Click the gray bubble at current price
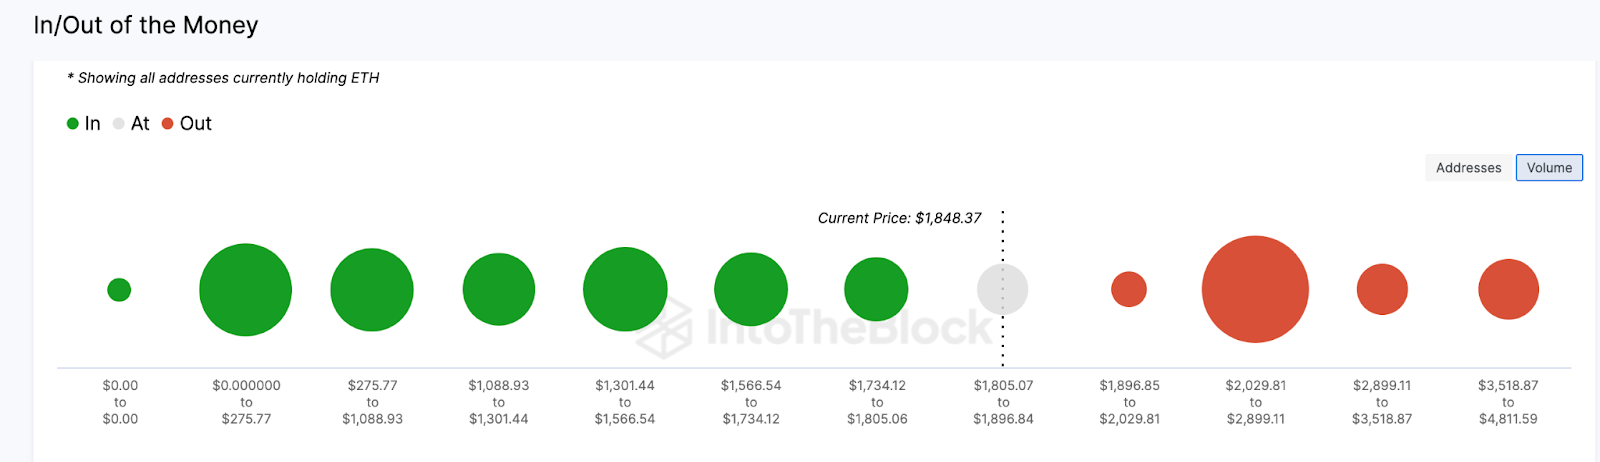 pos(1002,289)
